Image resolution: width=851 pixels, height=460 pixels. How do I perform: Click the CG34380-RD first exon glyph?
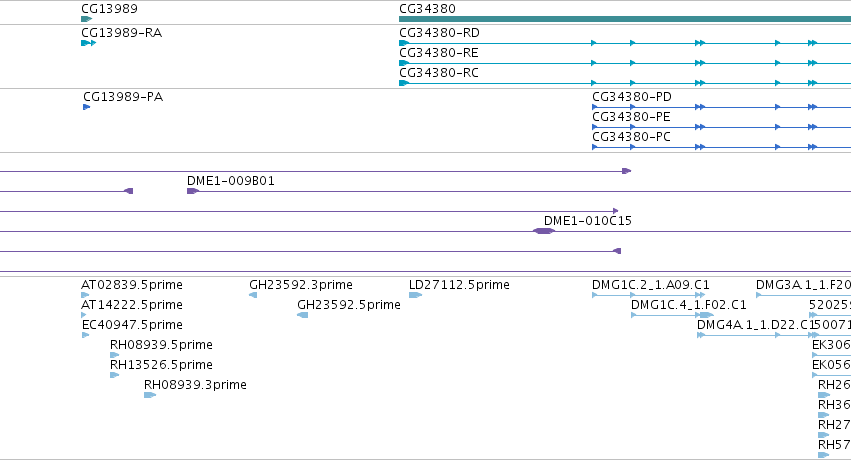click(x=404, y=43)
